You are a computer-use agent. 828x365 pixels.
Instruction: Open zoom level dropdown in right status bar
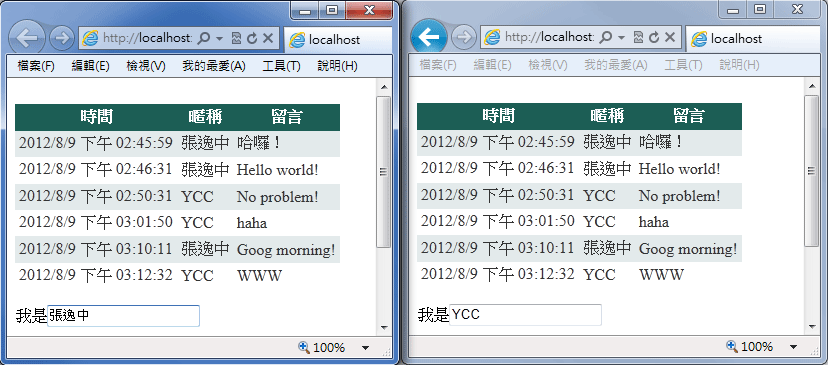tap(793, 347)
